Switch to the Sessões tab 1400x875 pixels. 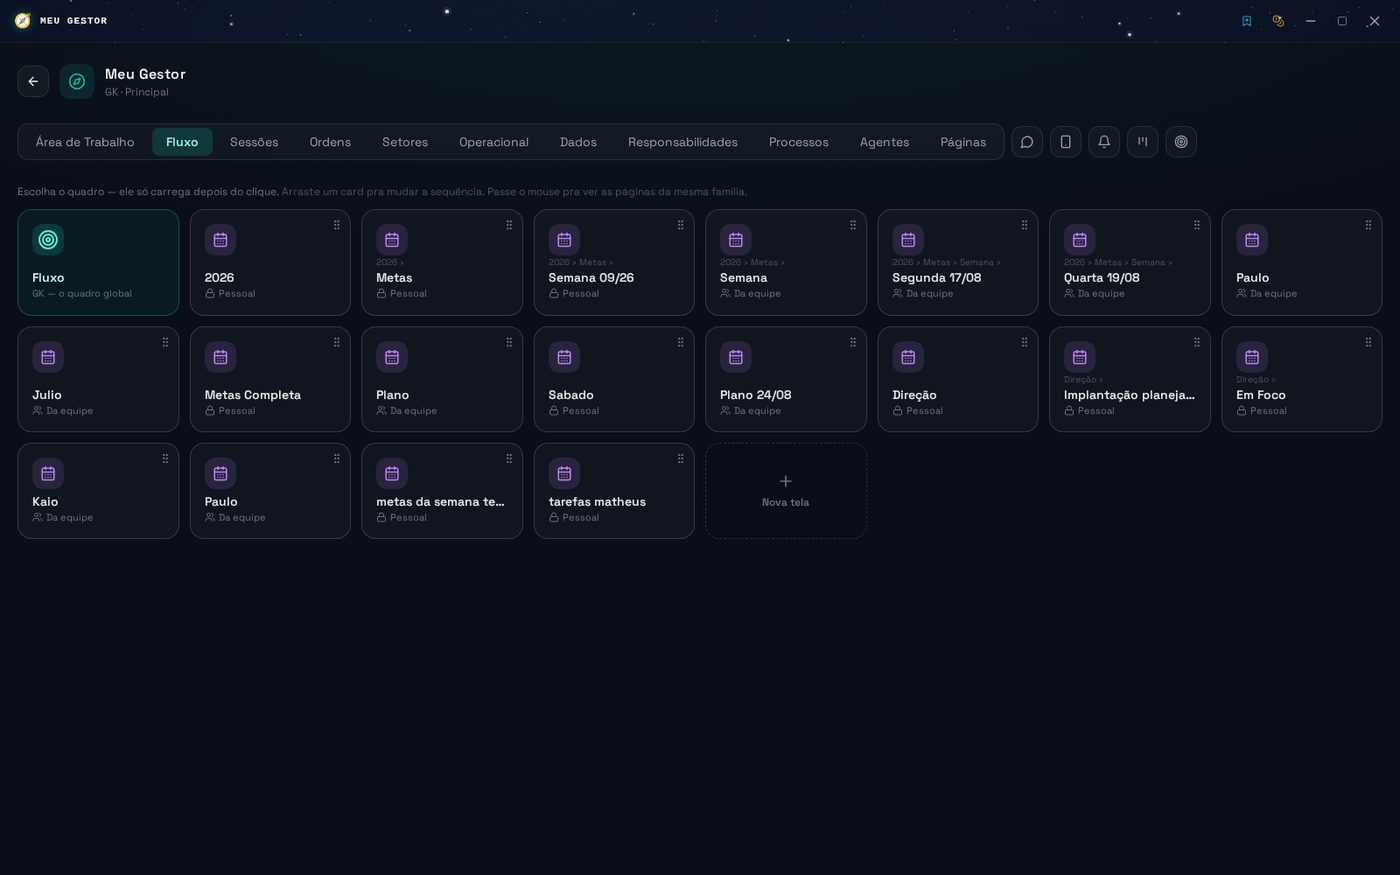254,142
